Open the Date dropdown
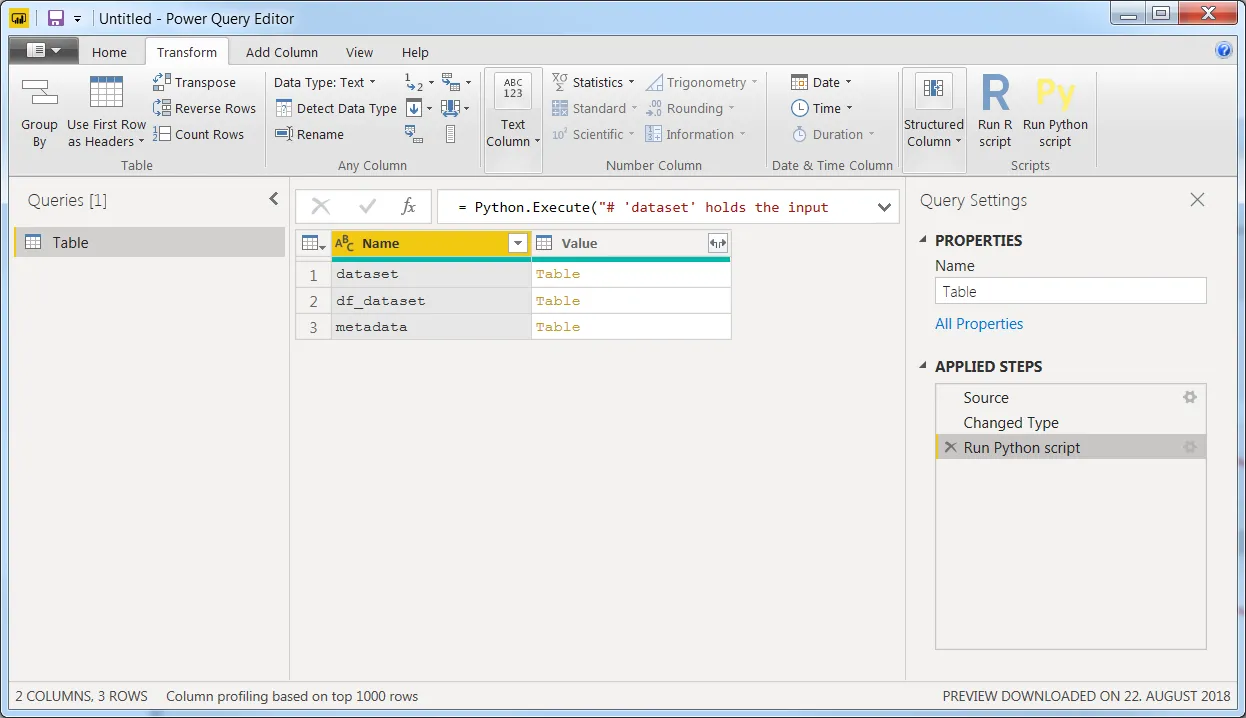This screenshot has height=718, width=1246. pyautogui.click(x=821, y=82)
